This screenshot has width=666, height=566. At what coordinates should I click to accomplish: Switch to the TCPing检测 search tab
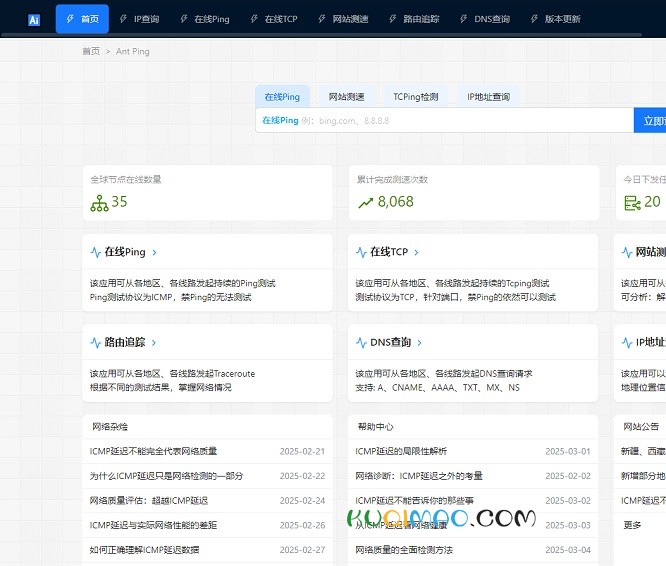[x=415, y=97]
